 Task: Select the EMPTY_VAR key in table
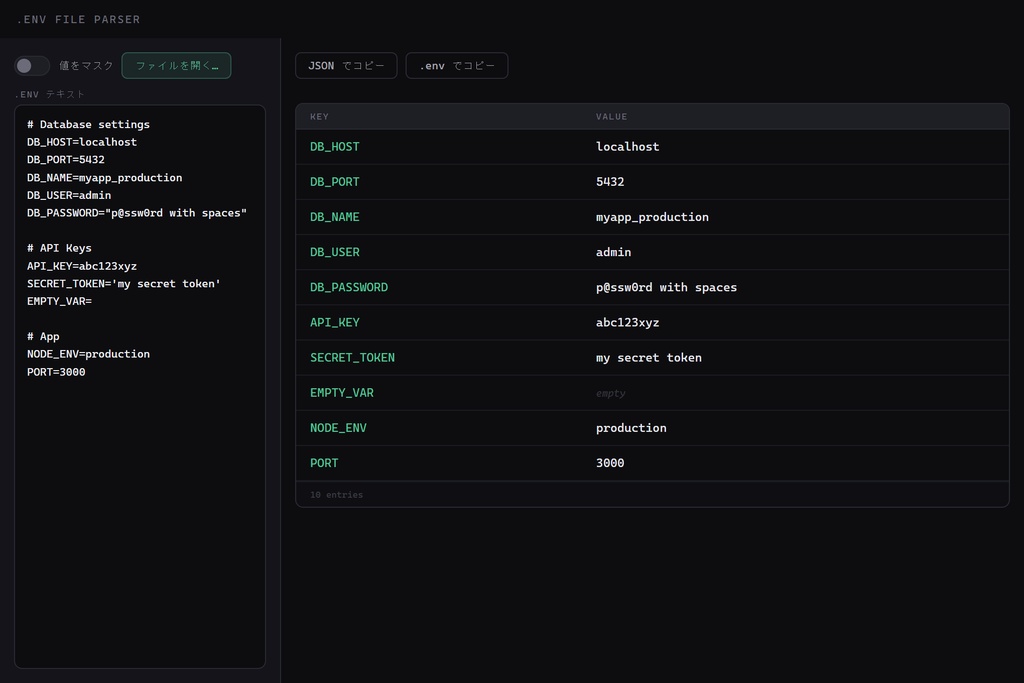[x=342, y=393]
